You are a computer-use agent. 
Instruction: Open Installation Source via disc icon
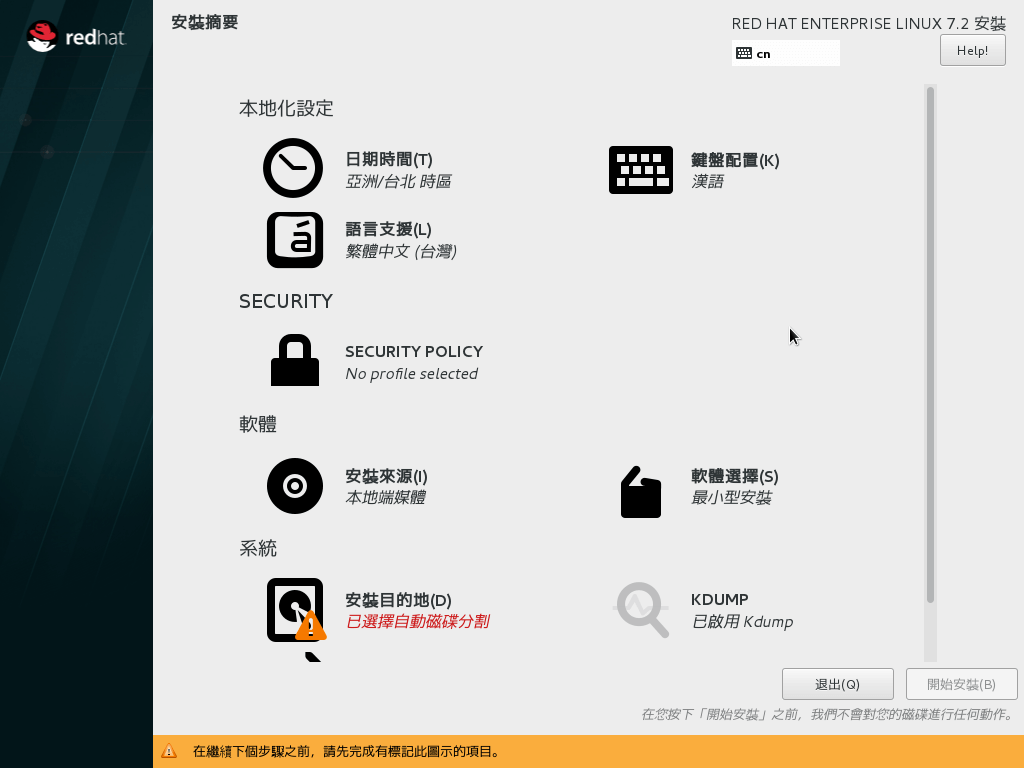click(x=294, y=486)
